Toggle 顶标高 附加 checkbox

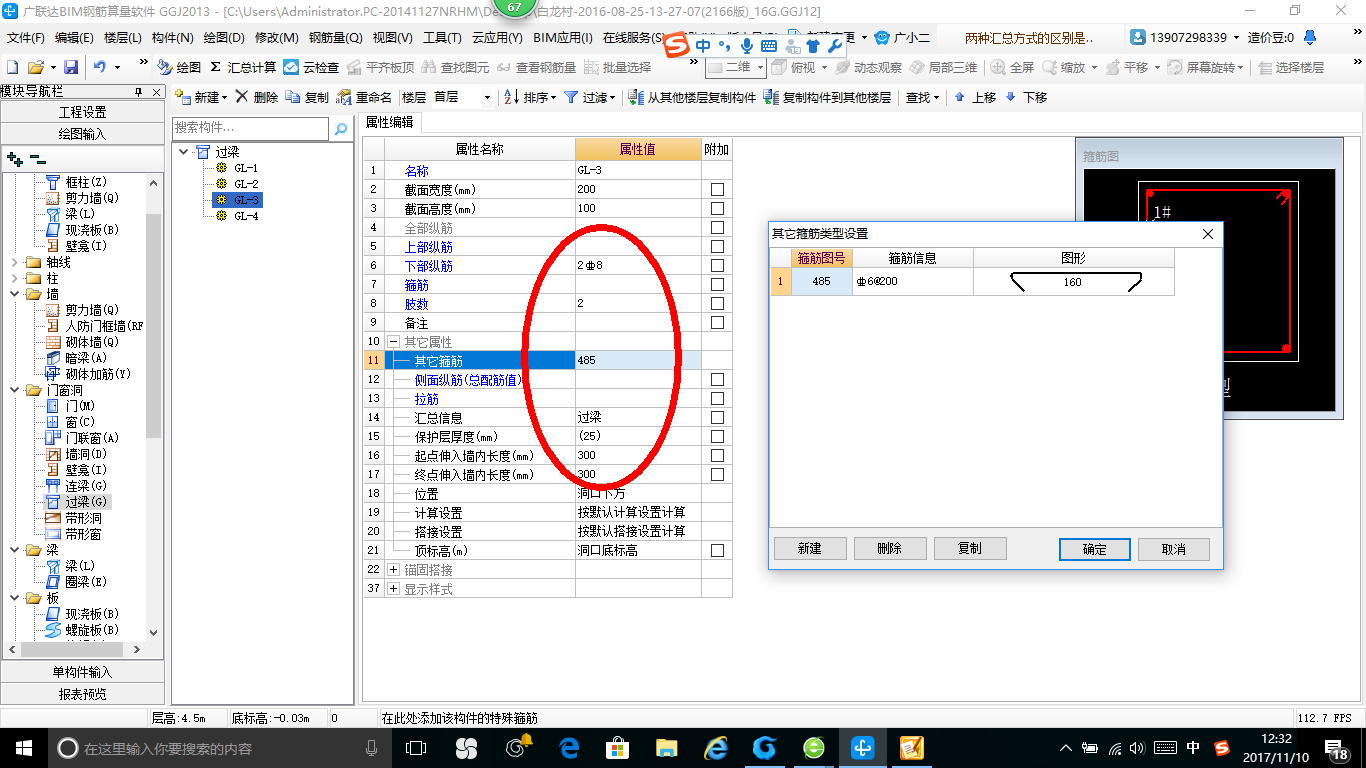click(x=717, y=550)
